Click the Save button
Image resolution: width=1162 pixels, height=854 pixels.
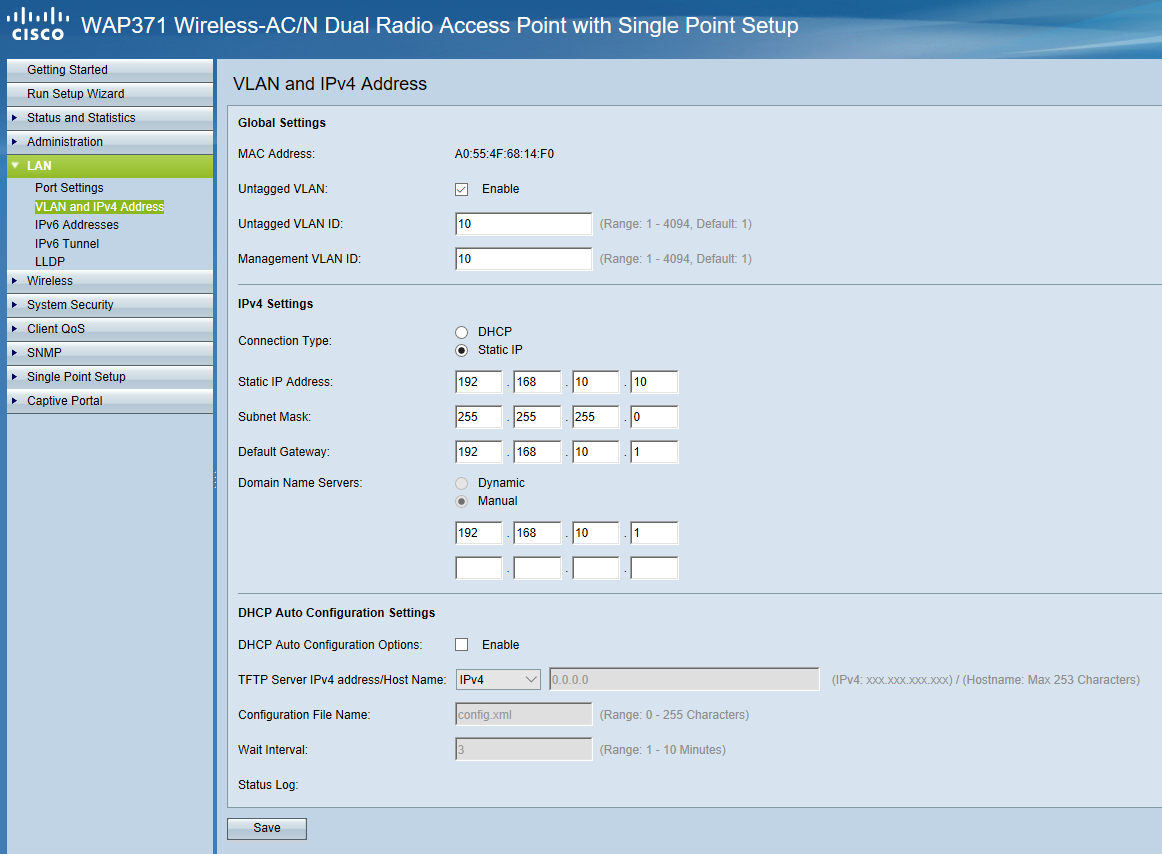coord(267,829)
